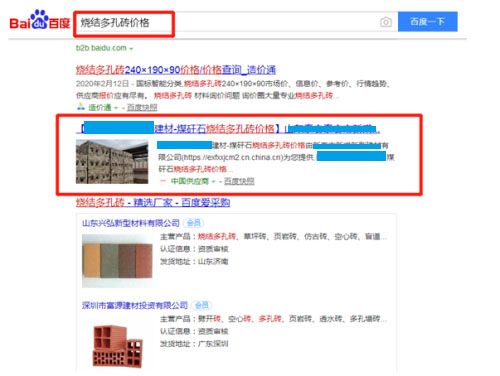Open the 煤矸石烧结多孔砖价格 result title
Viewport: 500px width, 376px height.
[228, 129]
